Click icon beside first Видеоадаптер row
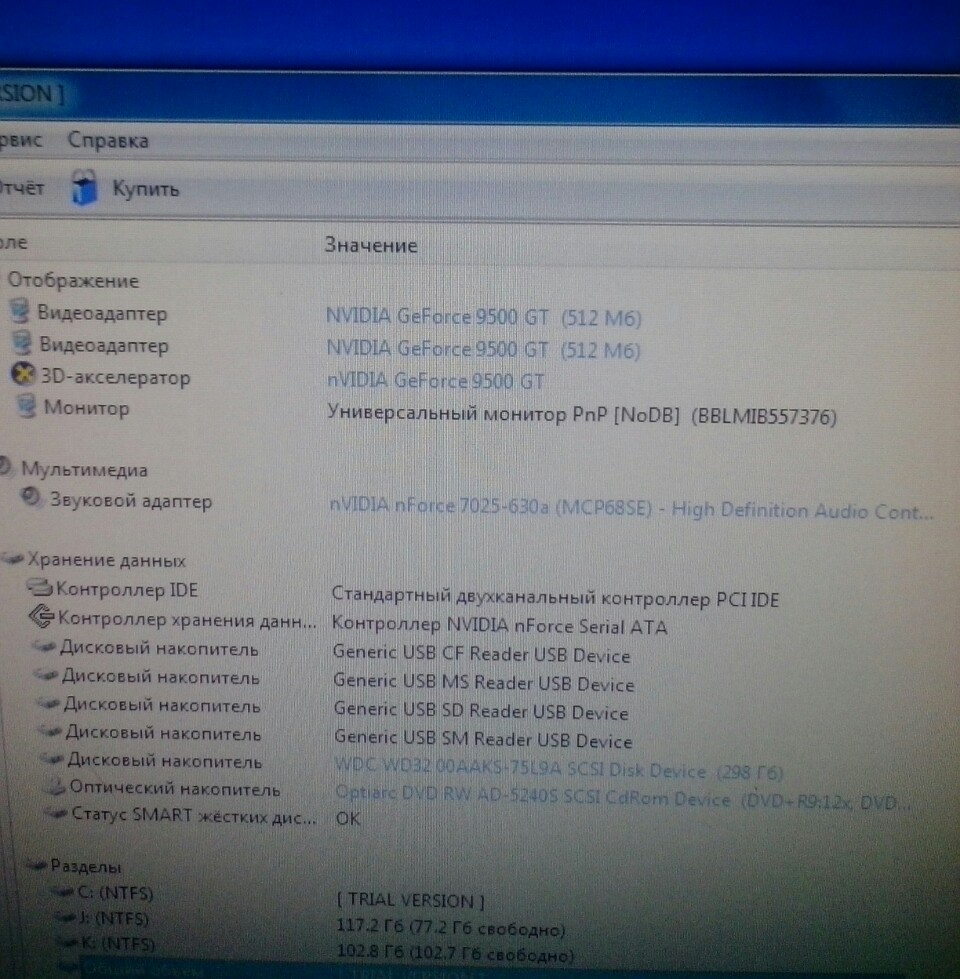 (20, 311)
